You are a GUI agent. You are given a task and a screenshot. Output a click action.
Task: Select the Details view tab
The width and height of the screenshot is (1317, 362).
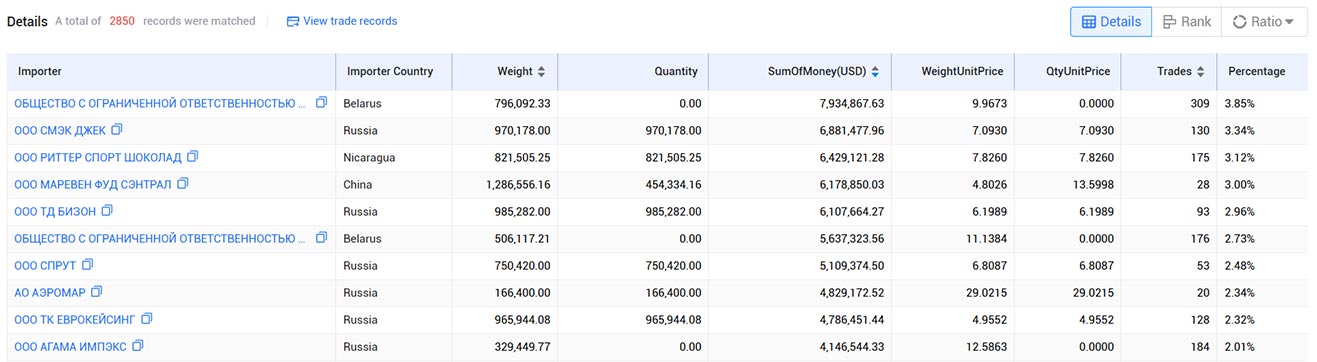pyautogui.click(x=1111, y=22)
